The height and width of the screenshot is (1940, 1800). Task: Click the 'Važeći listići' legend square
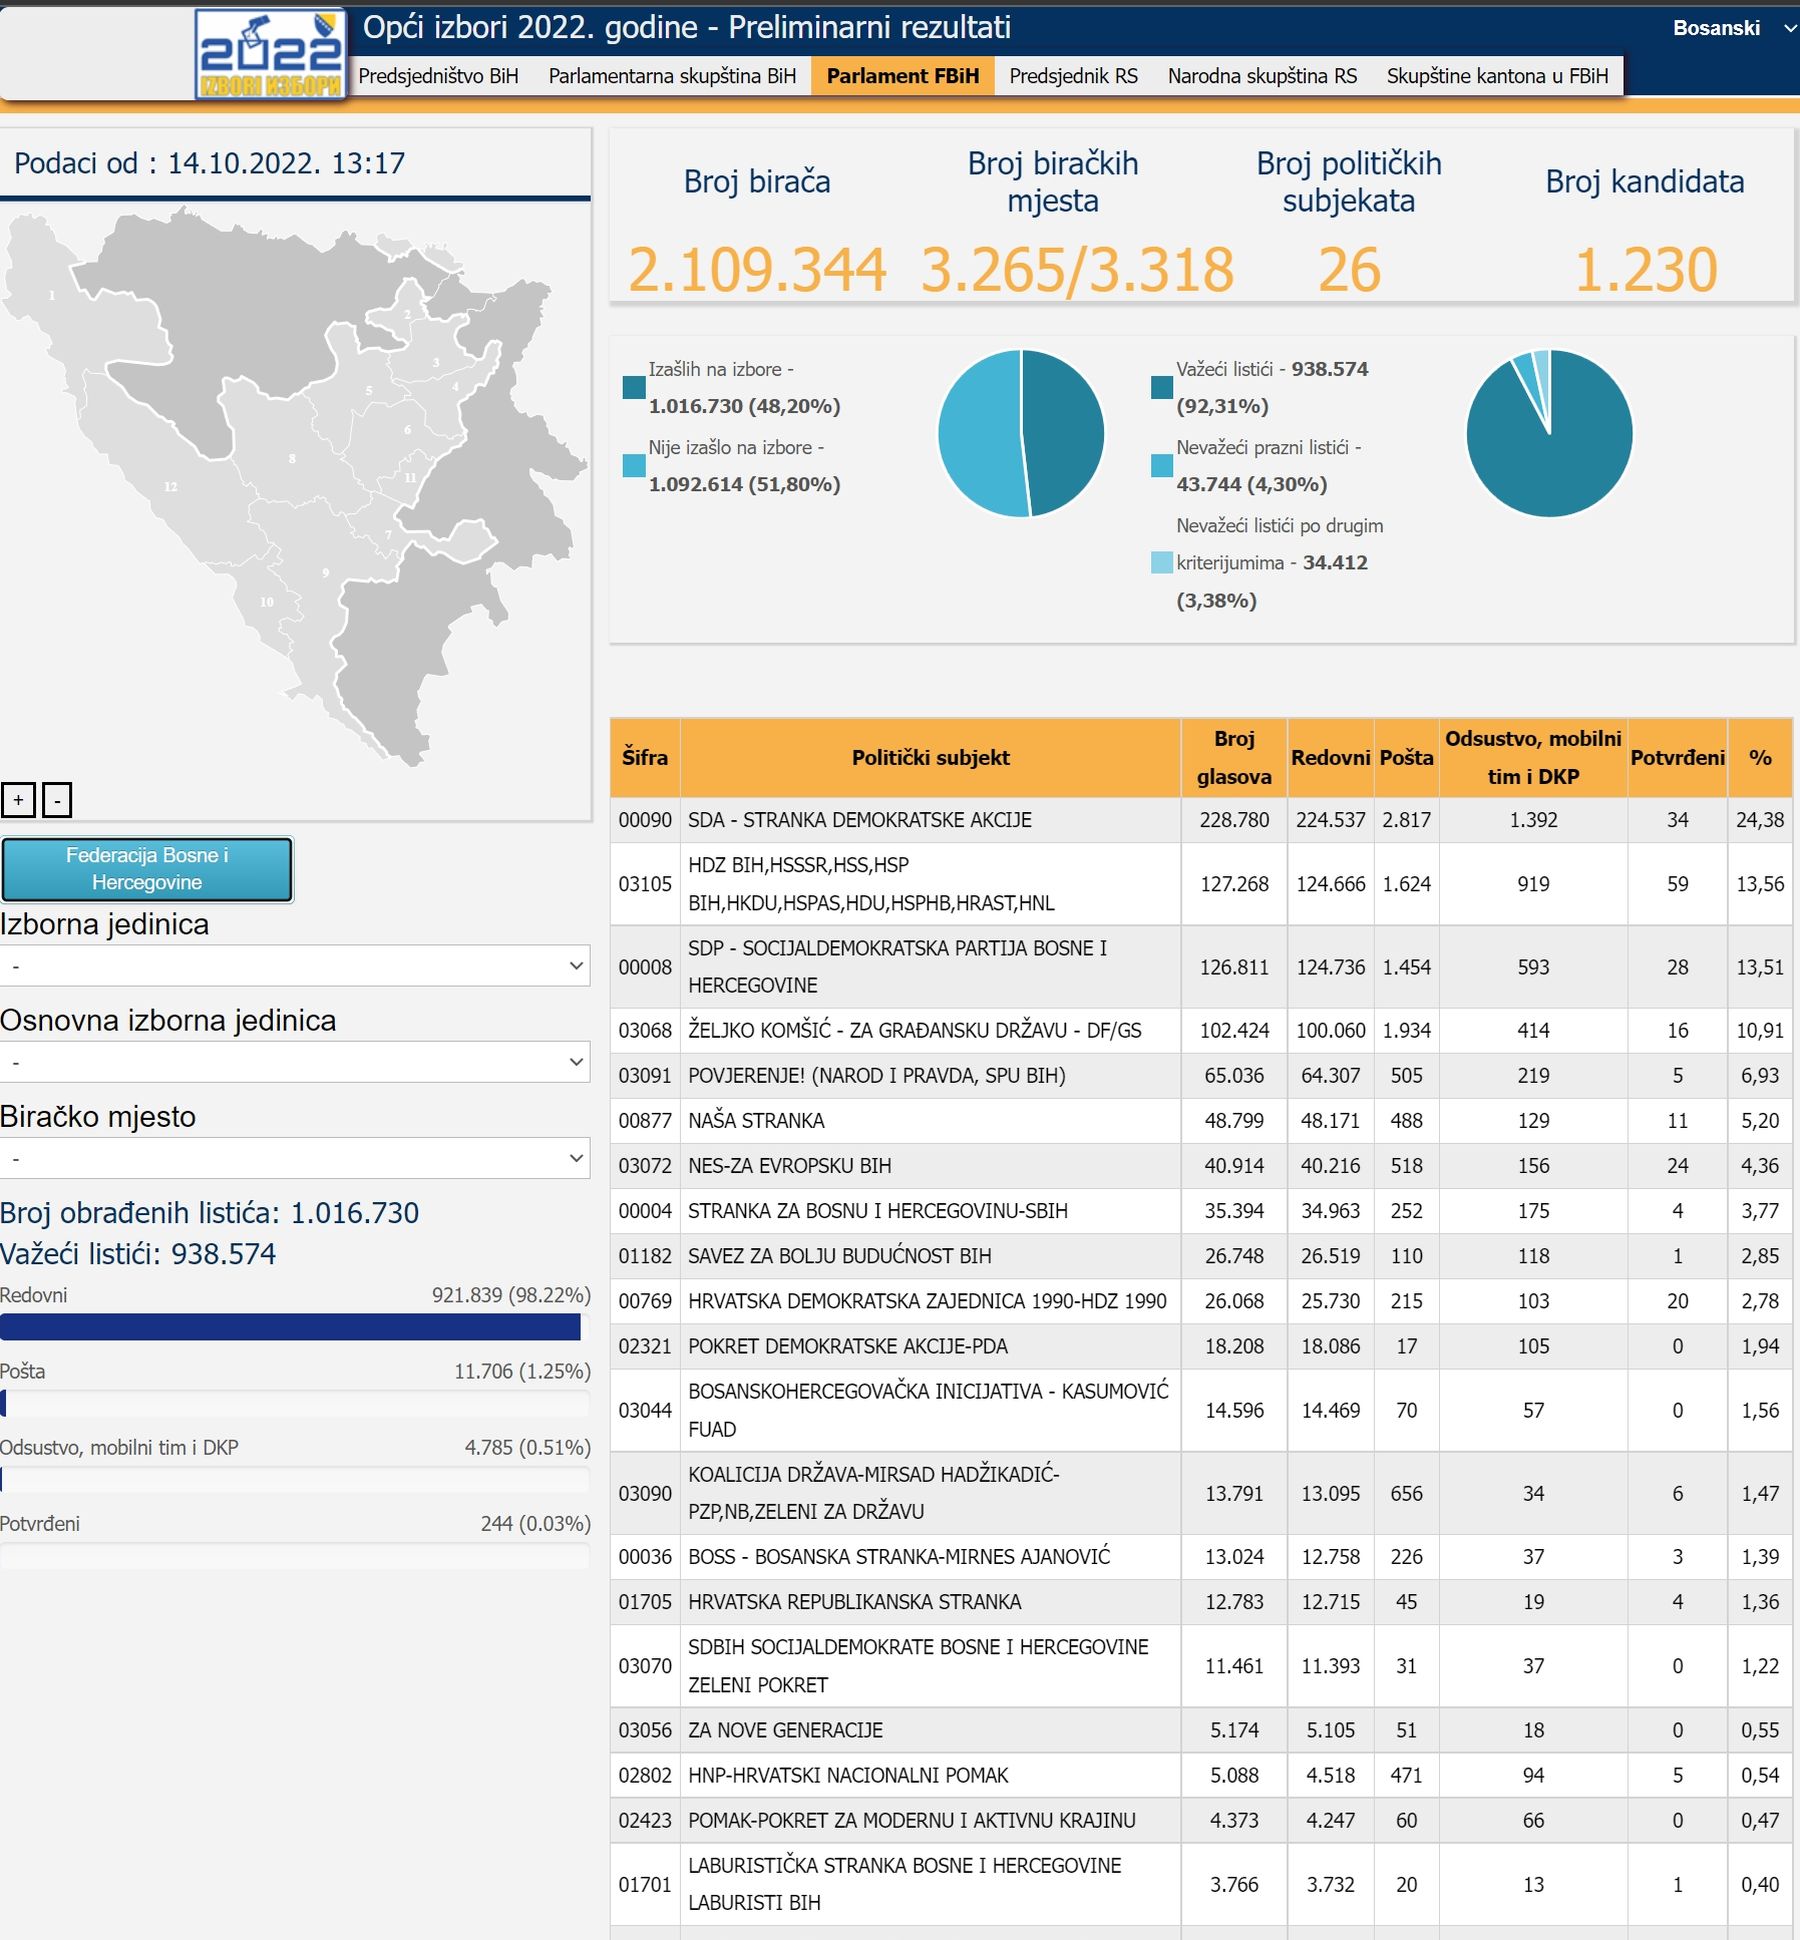[x=1161, y=388]
